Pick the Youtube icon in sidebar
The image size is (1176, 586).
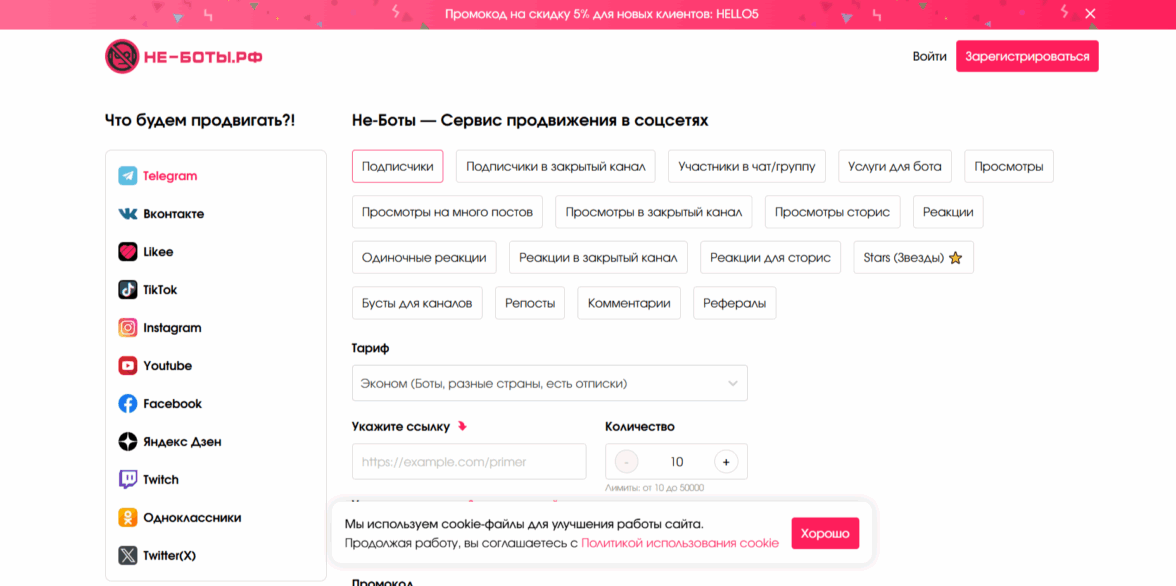[128, 366]
